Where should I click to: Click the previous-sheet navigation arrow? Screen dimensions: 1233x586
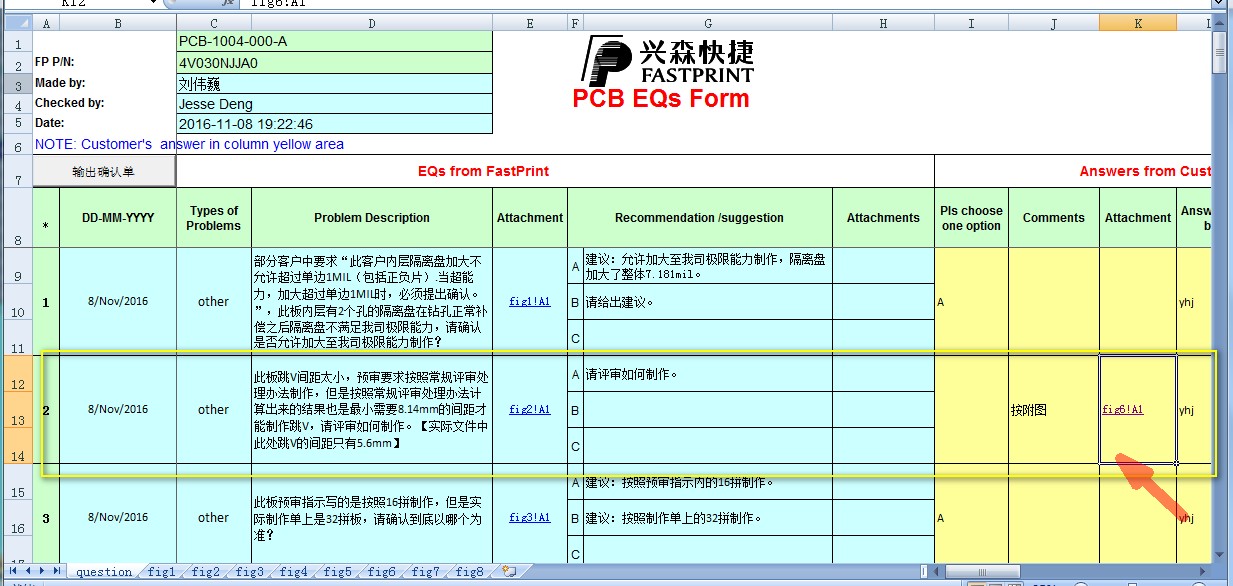coord(26,571)
